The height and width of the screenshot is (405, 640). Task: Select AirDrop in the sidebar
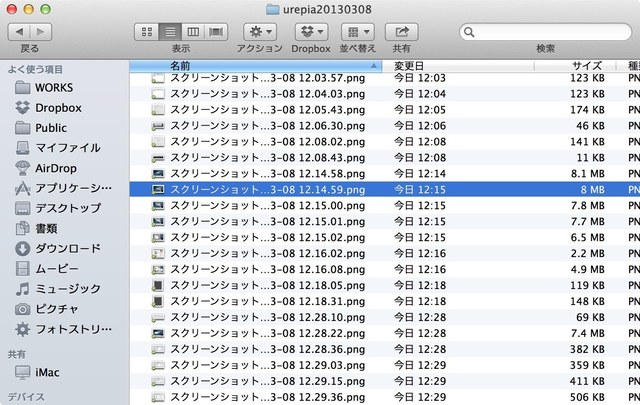point(56,168)
